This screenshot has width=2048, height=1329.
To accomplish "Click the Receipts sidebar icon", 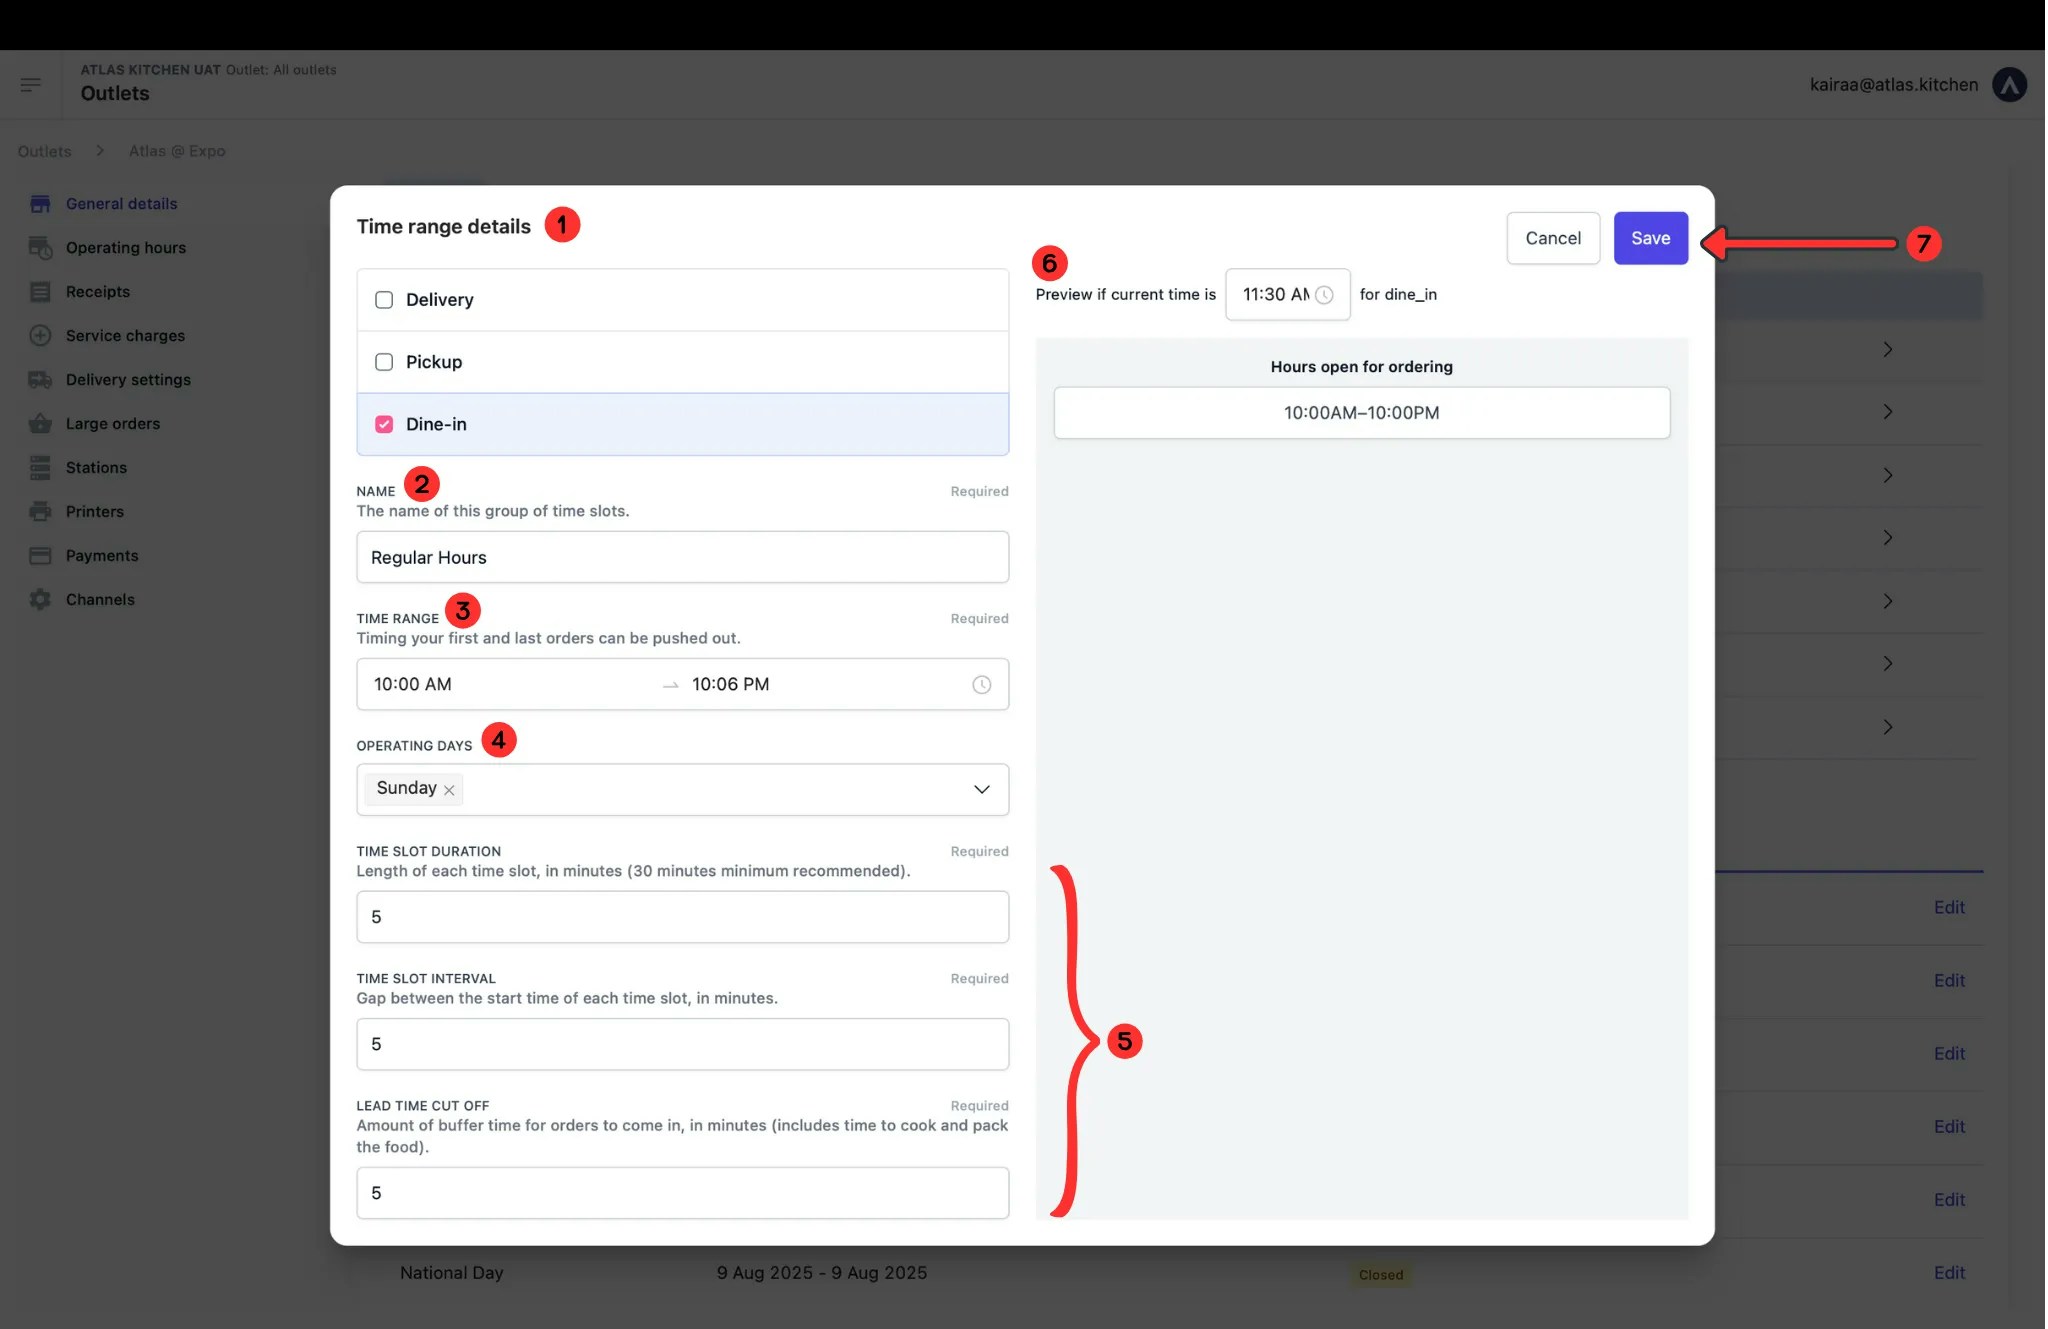I will [x=40, y=291].
